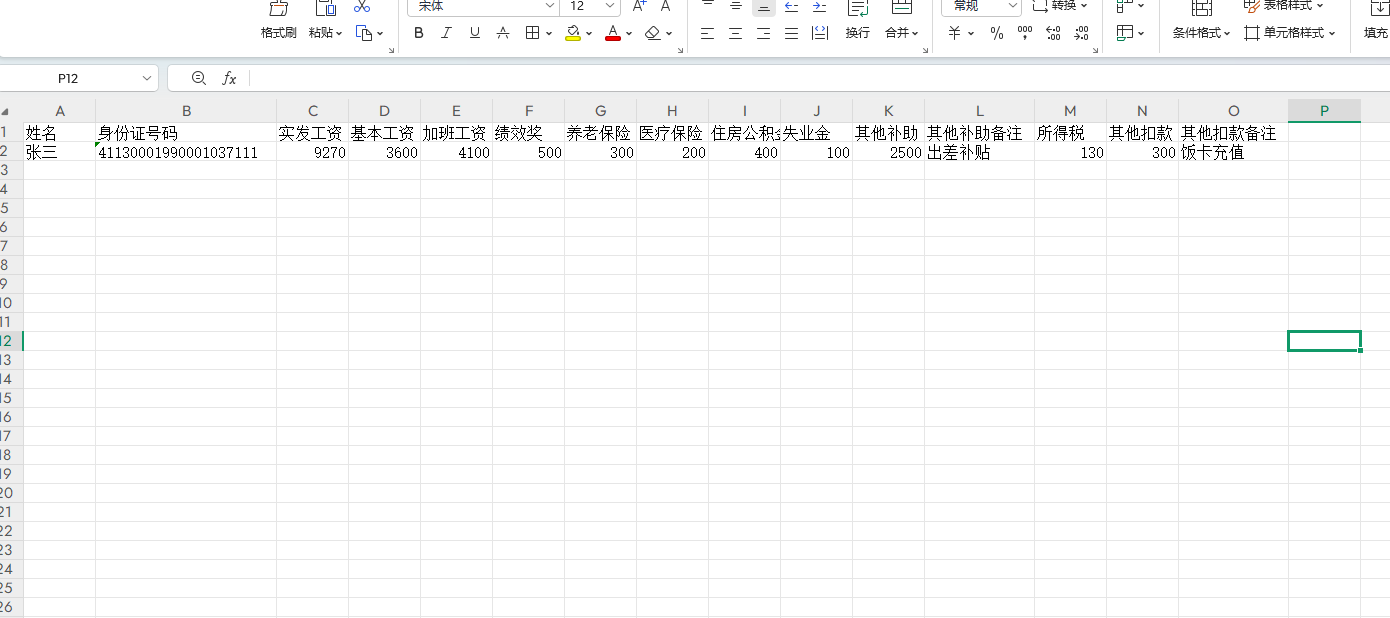Select the 格式刷 format painter tool
The width and height of the screenshot is (1390, 618).
pos(277,20)
